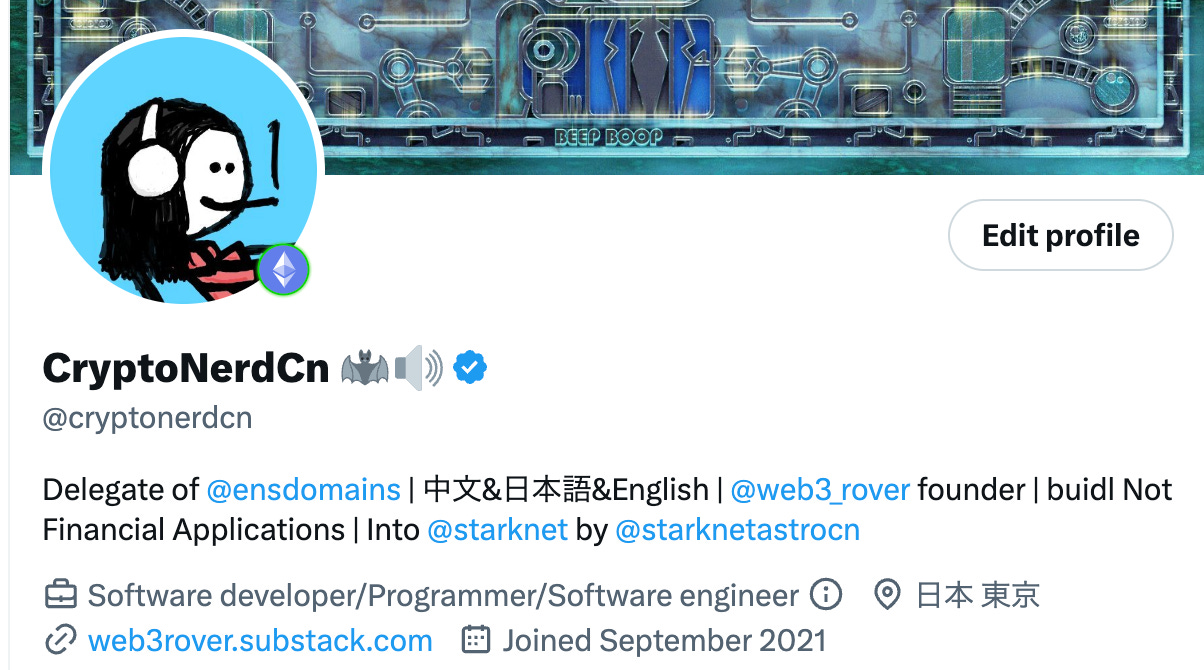Click the briefcase profession icon
Viewport: 1204px width, 670px height.
tap(61, 595)
